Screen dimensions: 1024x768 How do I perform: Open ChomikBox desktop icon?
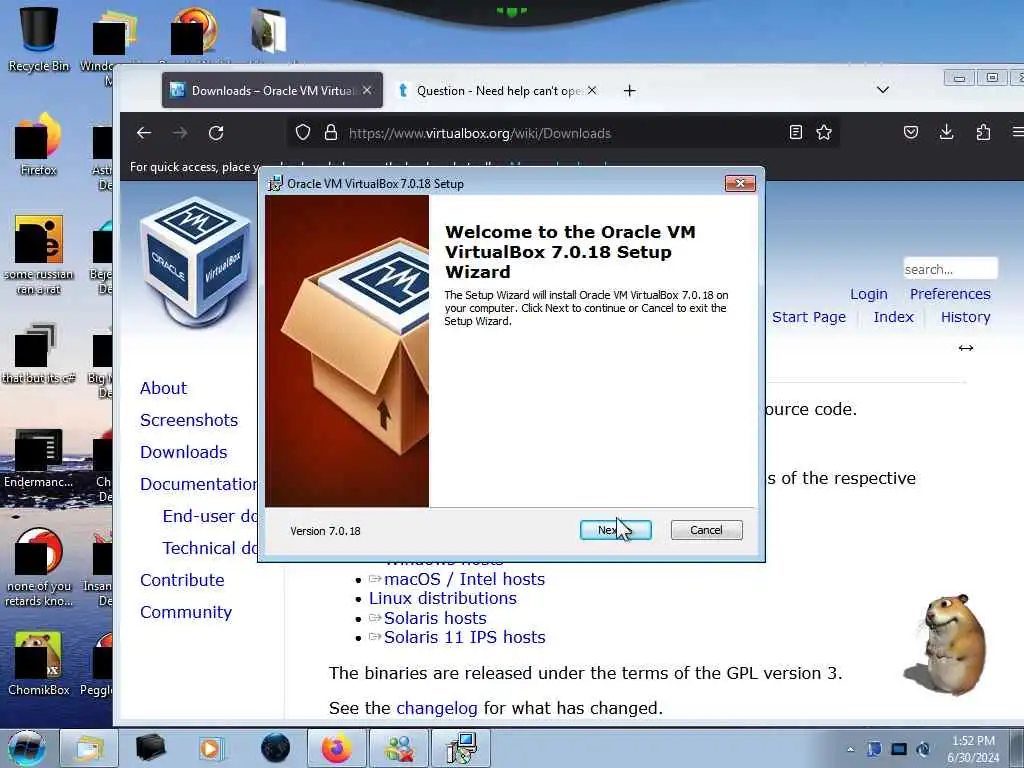[39, 663]
